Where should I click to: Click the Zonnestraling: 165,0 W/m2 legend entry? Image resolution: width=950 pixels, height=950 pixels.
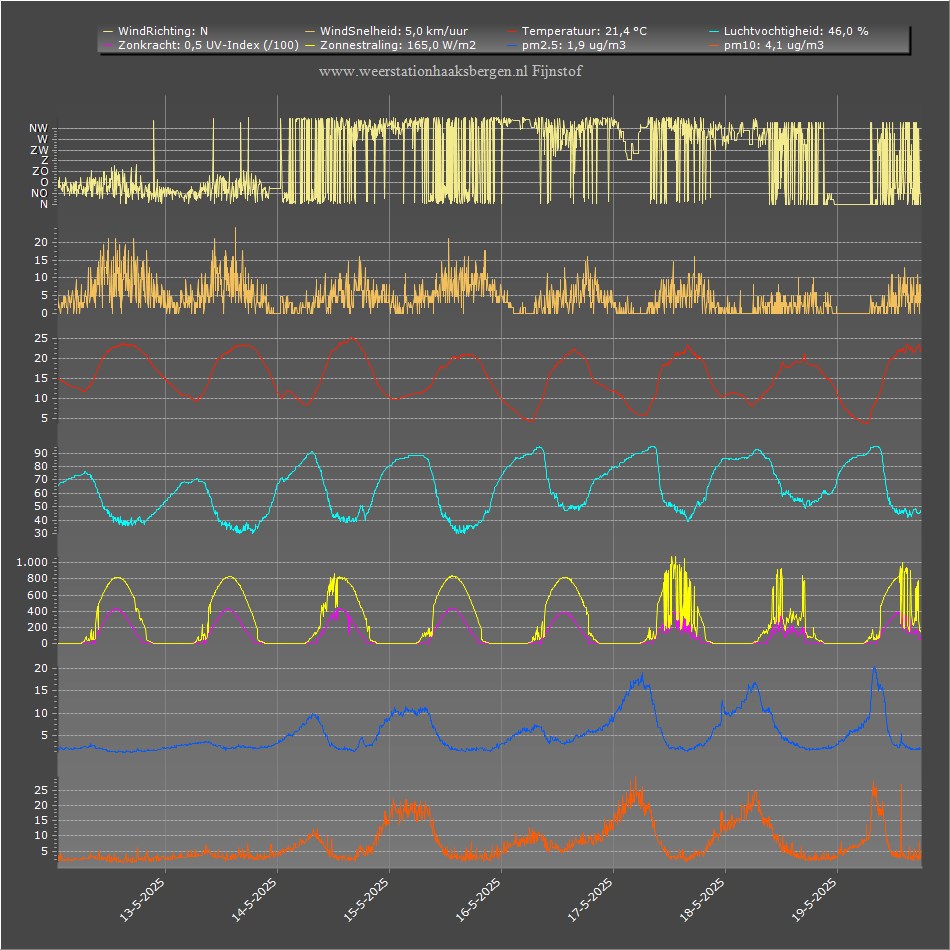391,45
